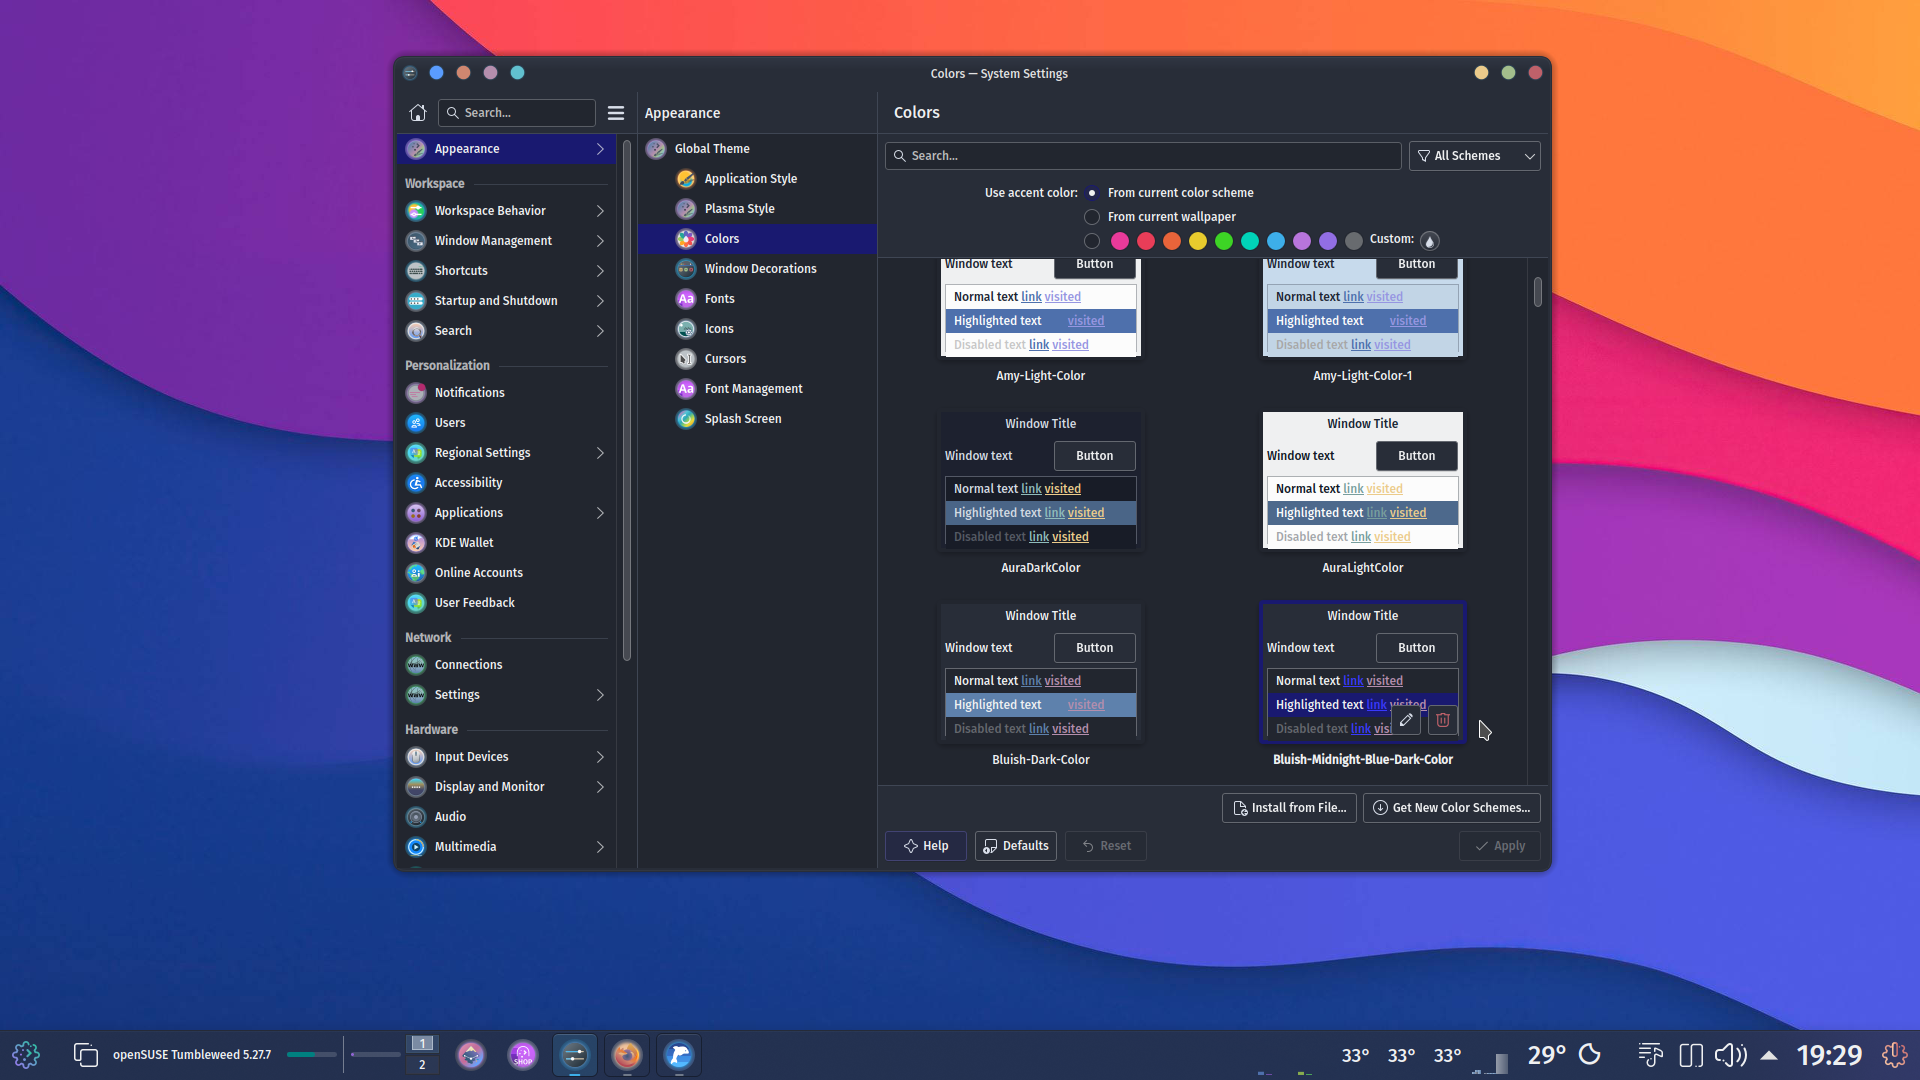Expand the Applications chevron
This screenshot has width=1920, height=1080.
[x=600, y=513]
